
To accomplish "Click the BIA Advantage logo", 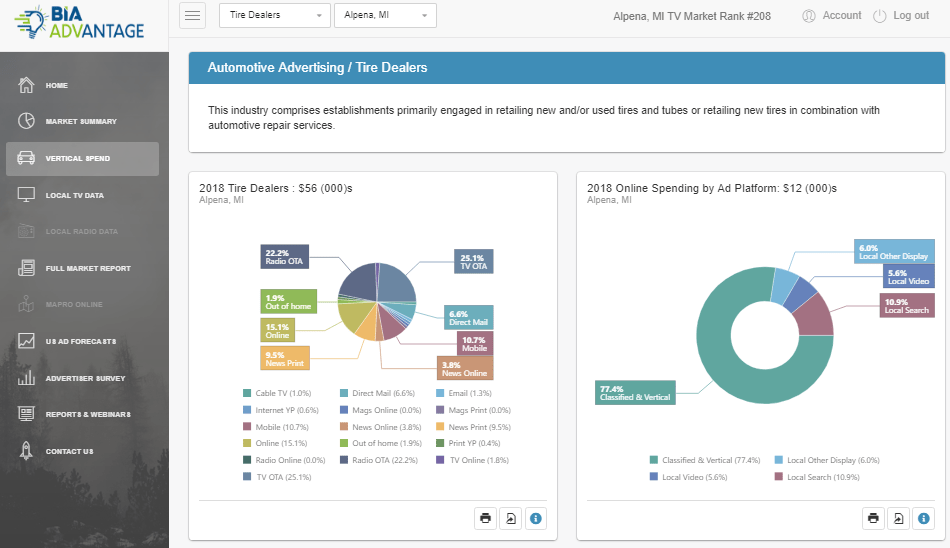I will (x=79, y=22).
